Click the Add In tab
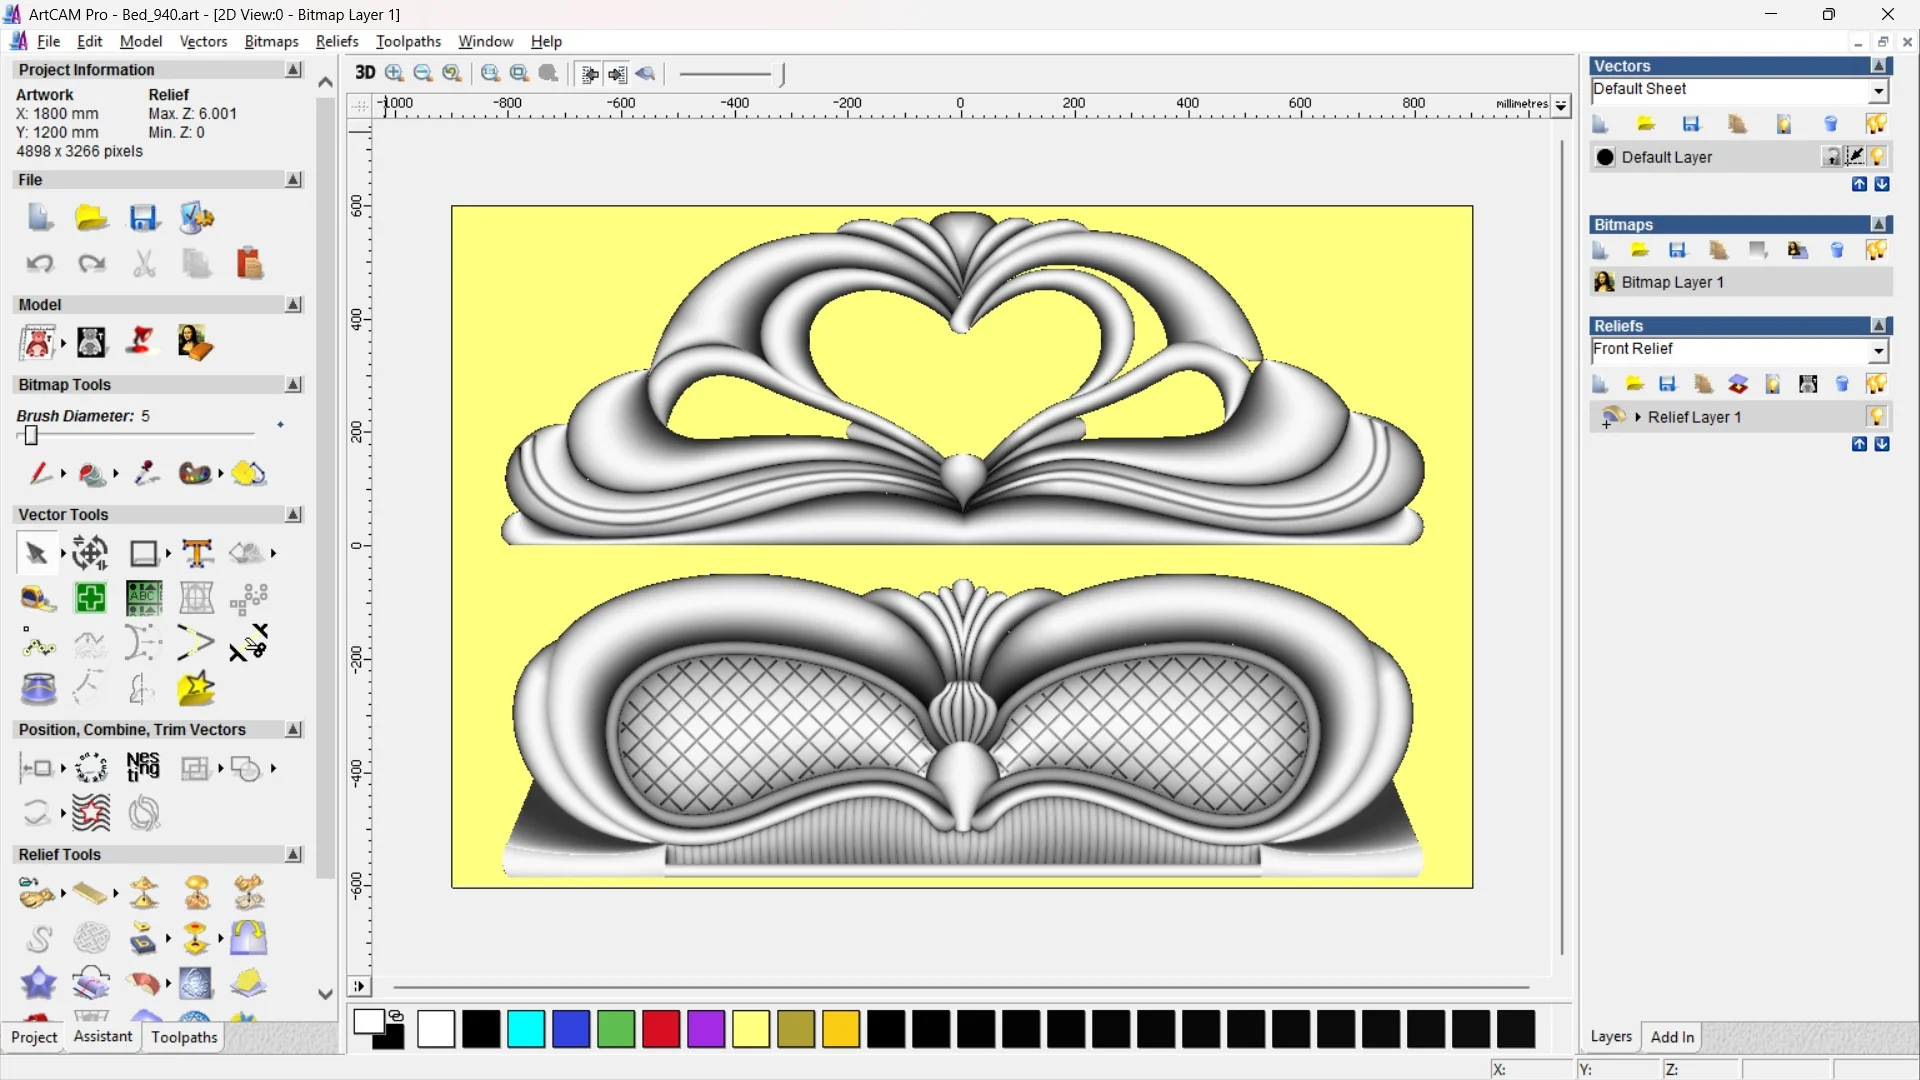Viewport: 1920px width, 1080px height. 1672,1037
